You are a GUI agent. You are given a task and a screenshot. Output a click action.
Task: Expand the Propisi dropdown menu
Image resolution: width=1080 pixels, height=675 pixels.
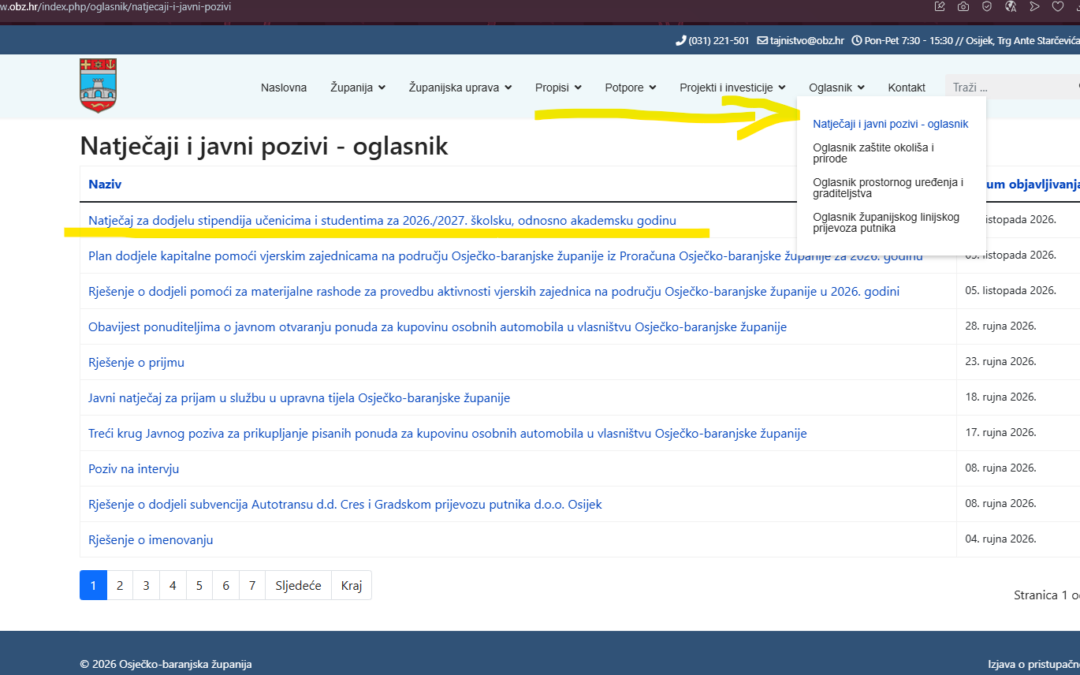pos(558,87)
